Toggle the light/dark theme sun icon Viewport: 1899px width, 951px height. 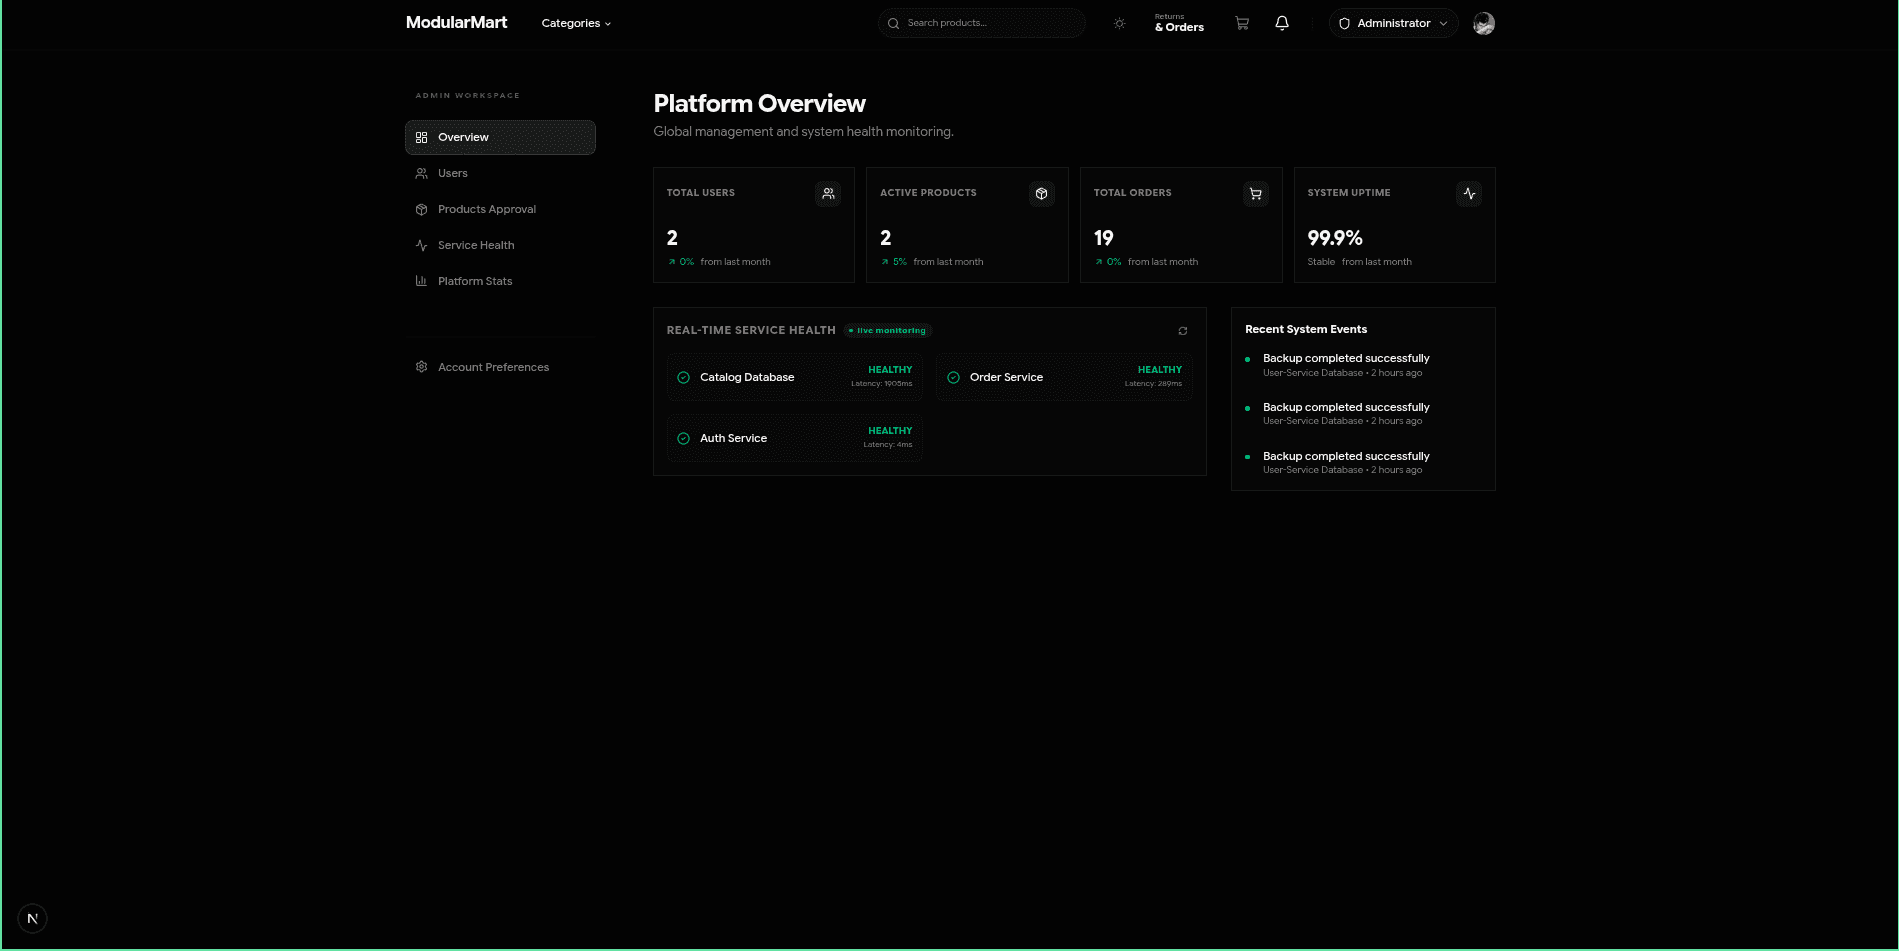click(x=1120, y=23)
